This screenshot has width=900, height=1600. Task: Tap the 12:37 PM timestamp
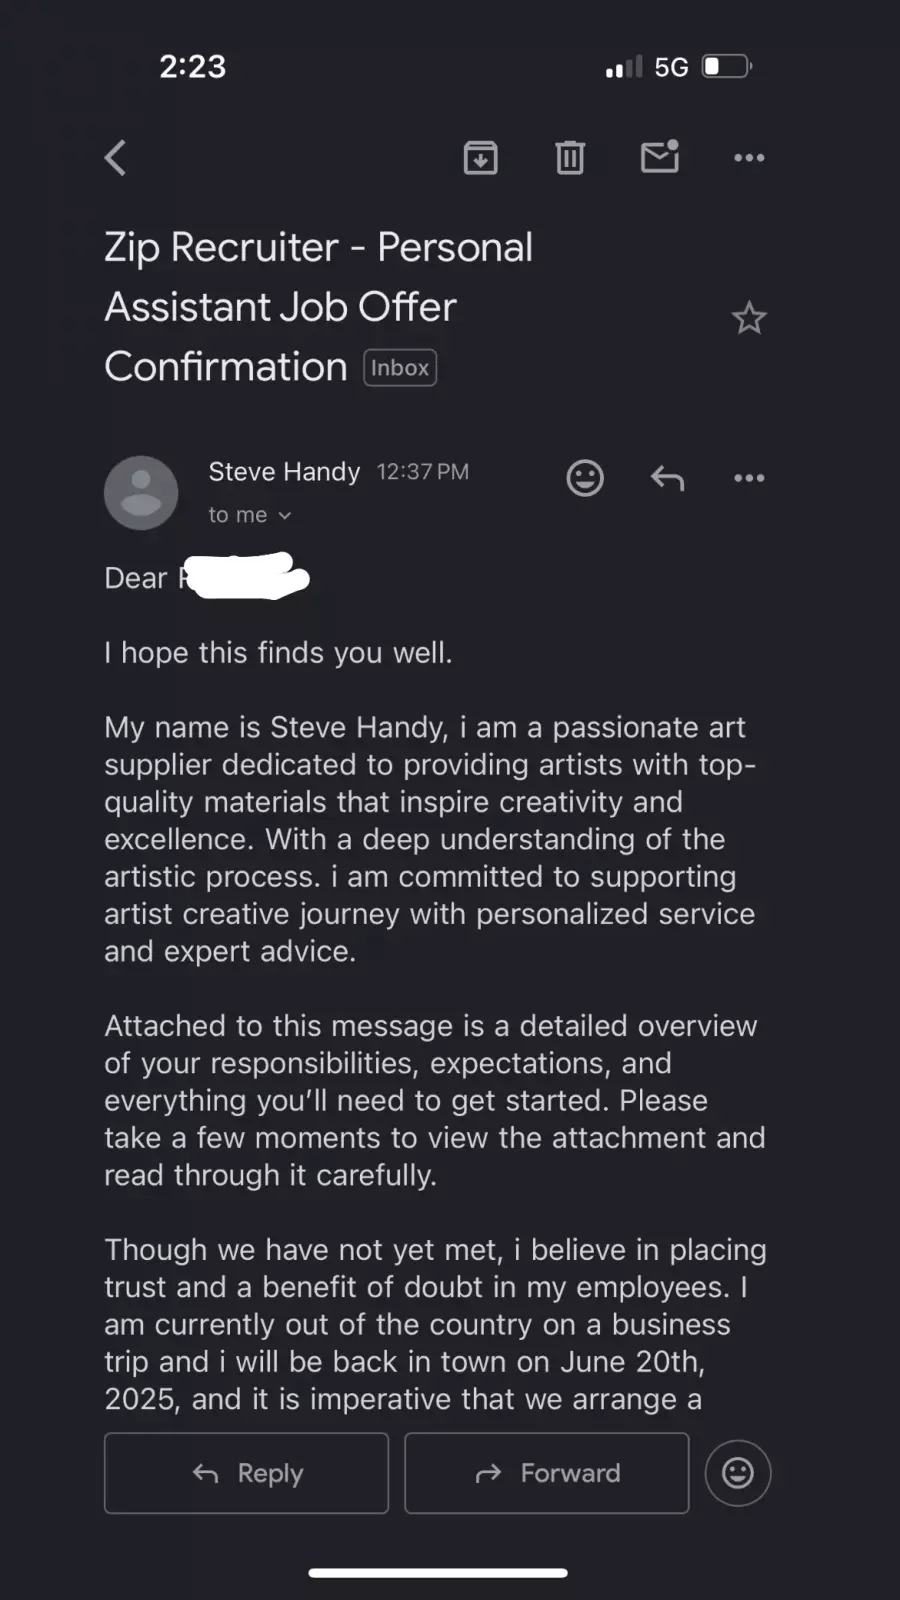click(422, 472)
